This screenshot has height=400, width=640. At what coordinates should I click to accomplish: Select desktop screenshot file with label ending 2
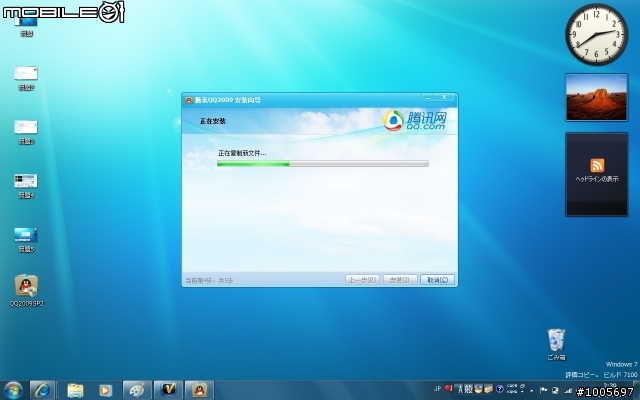26,78
